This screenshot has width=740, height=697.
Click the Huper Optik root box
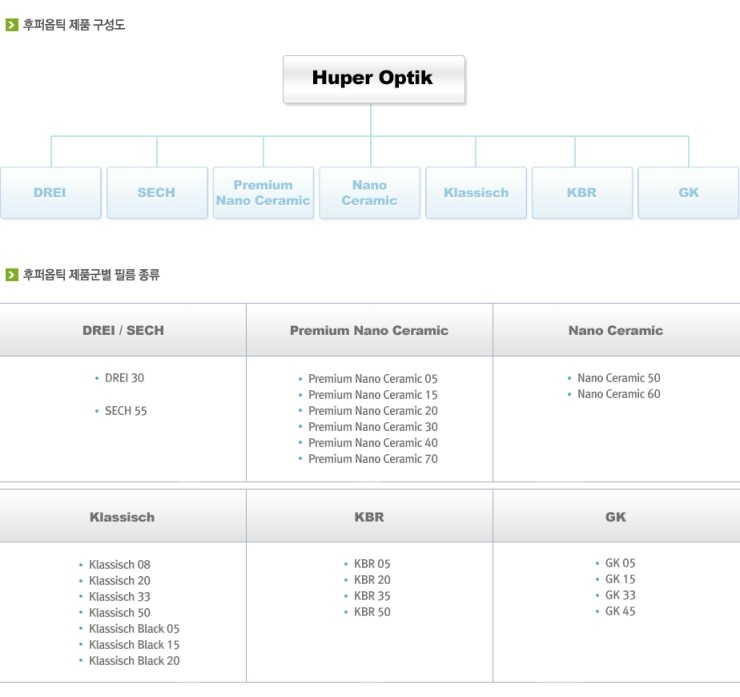click(x=374, y=79)
